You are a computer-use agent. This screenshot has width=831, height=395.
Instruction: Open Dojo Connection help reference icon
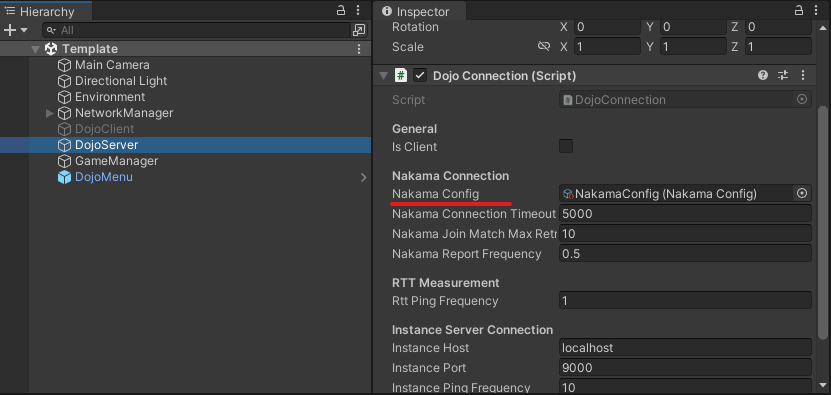point(763,75)
